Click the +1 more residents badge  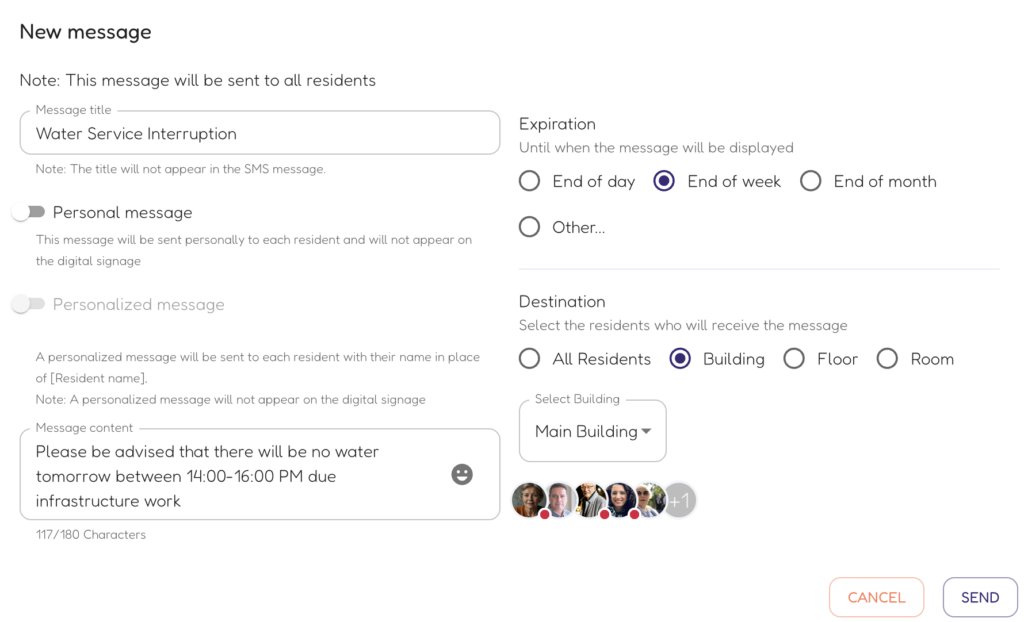pos(680,500)
